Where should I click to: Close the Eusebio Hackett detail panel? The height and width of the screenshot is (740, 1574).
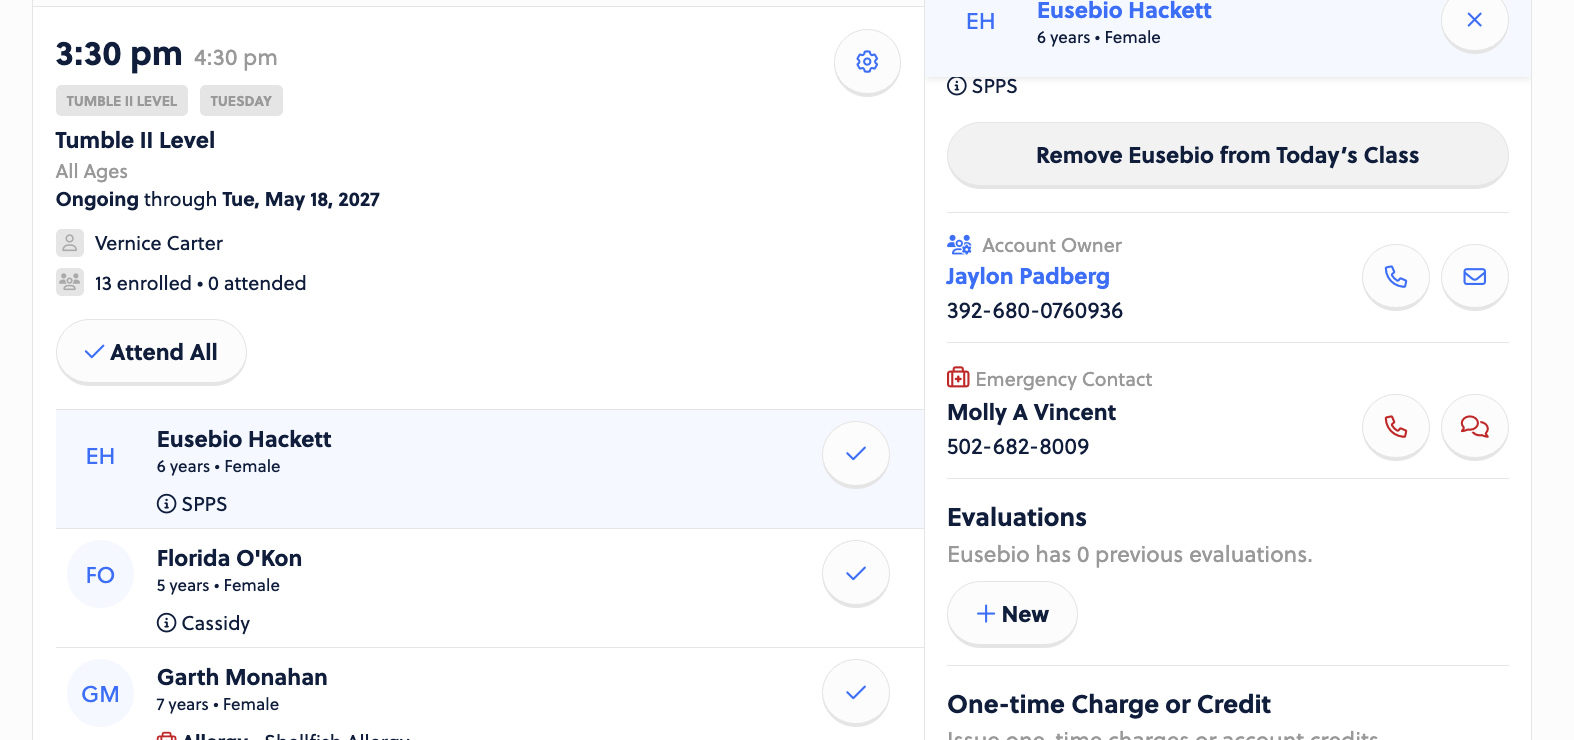[1474, 20]
